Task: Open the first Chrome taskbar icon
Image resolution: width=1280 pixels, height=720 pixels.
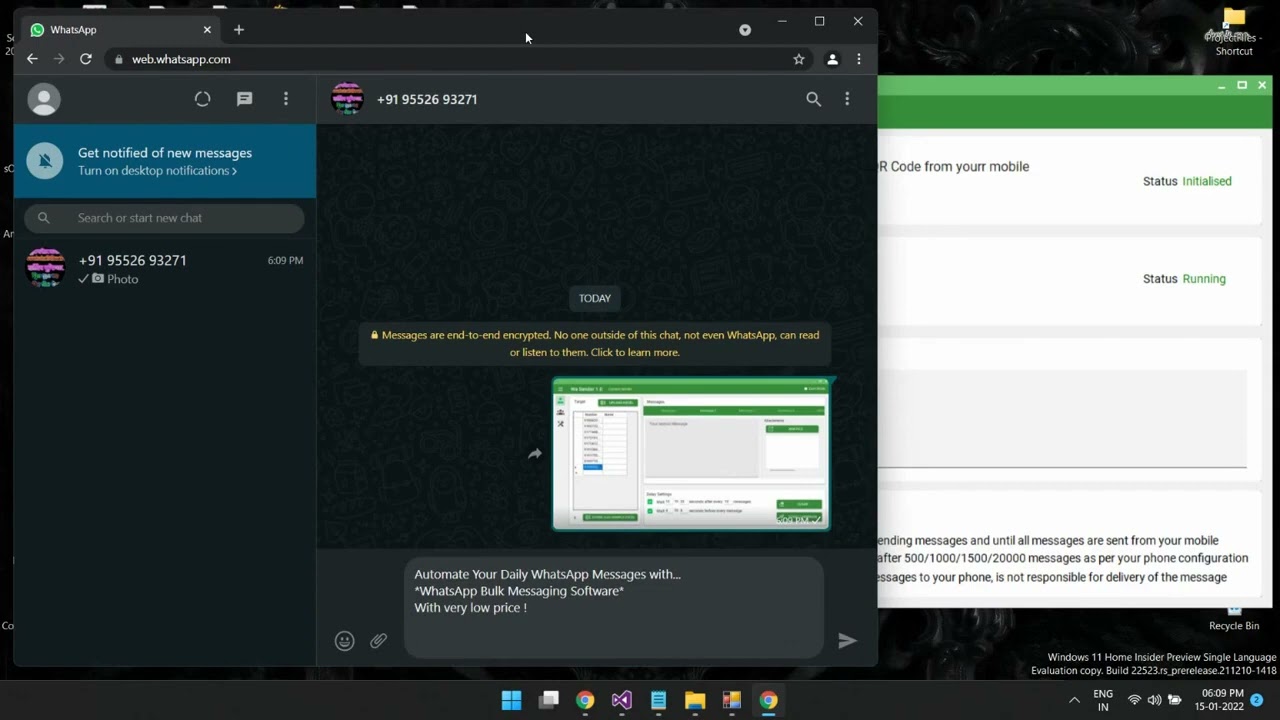Action: [585, 700]
